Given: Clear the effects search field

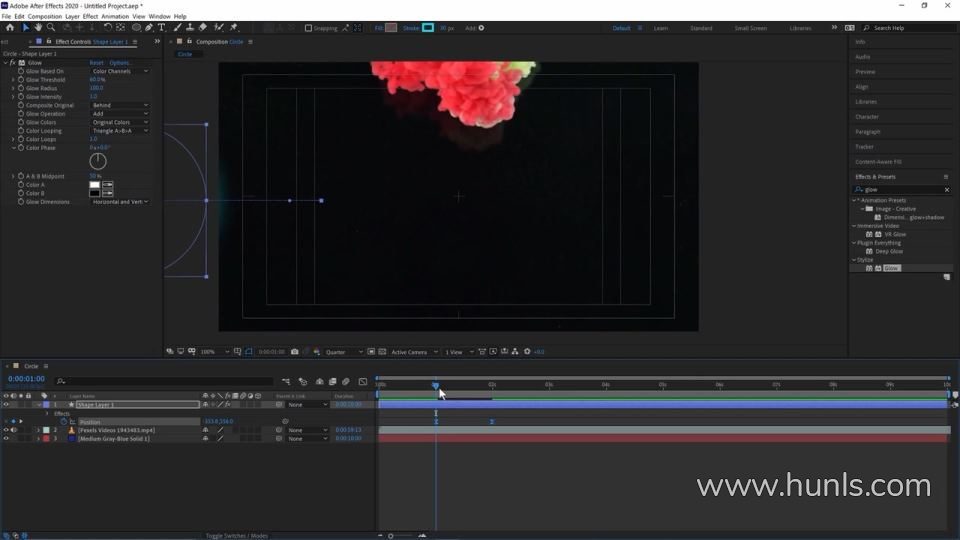Looking at the screenshot, I should (947, 189).
